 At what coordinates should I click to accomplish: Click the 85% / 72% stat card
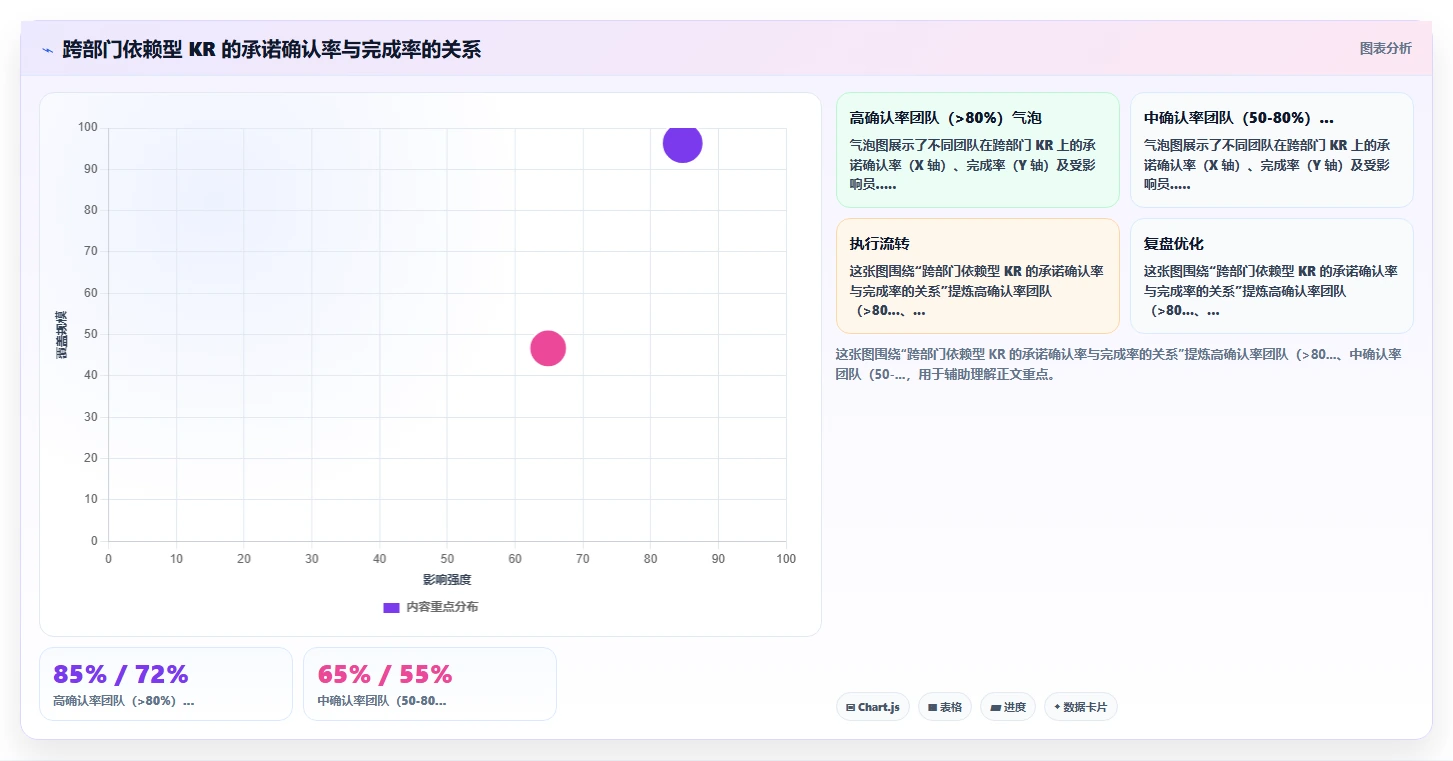(166, 684)
